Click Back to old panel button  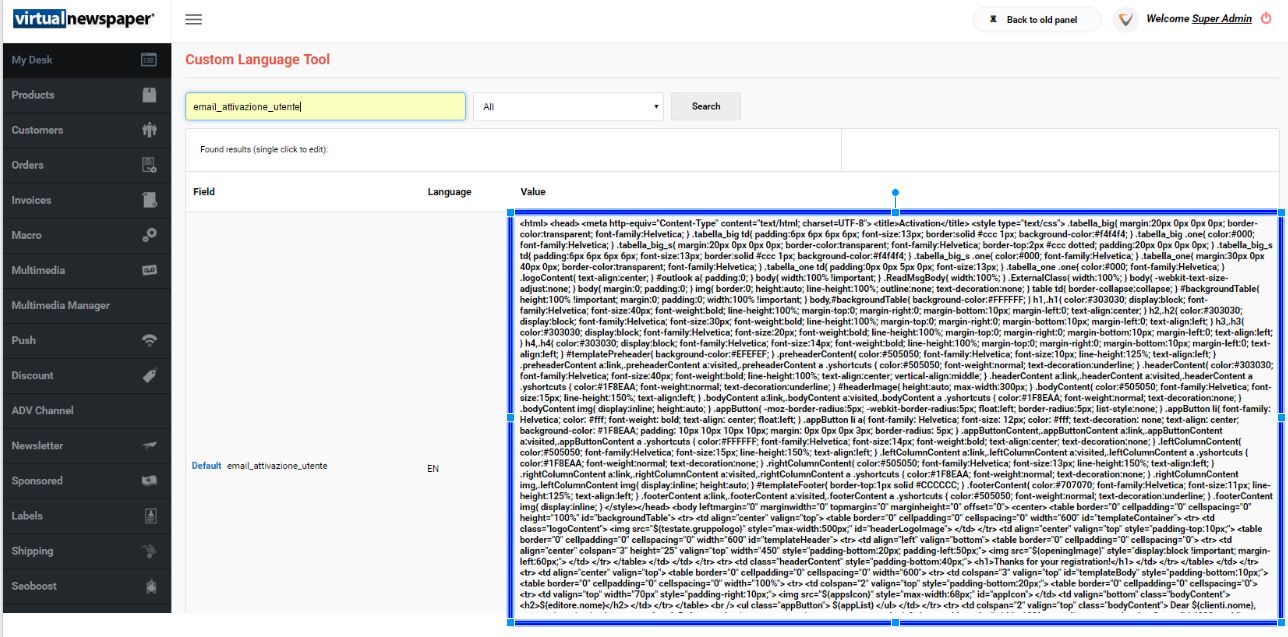pyautogui.click(x=1036, y=19)
